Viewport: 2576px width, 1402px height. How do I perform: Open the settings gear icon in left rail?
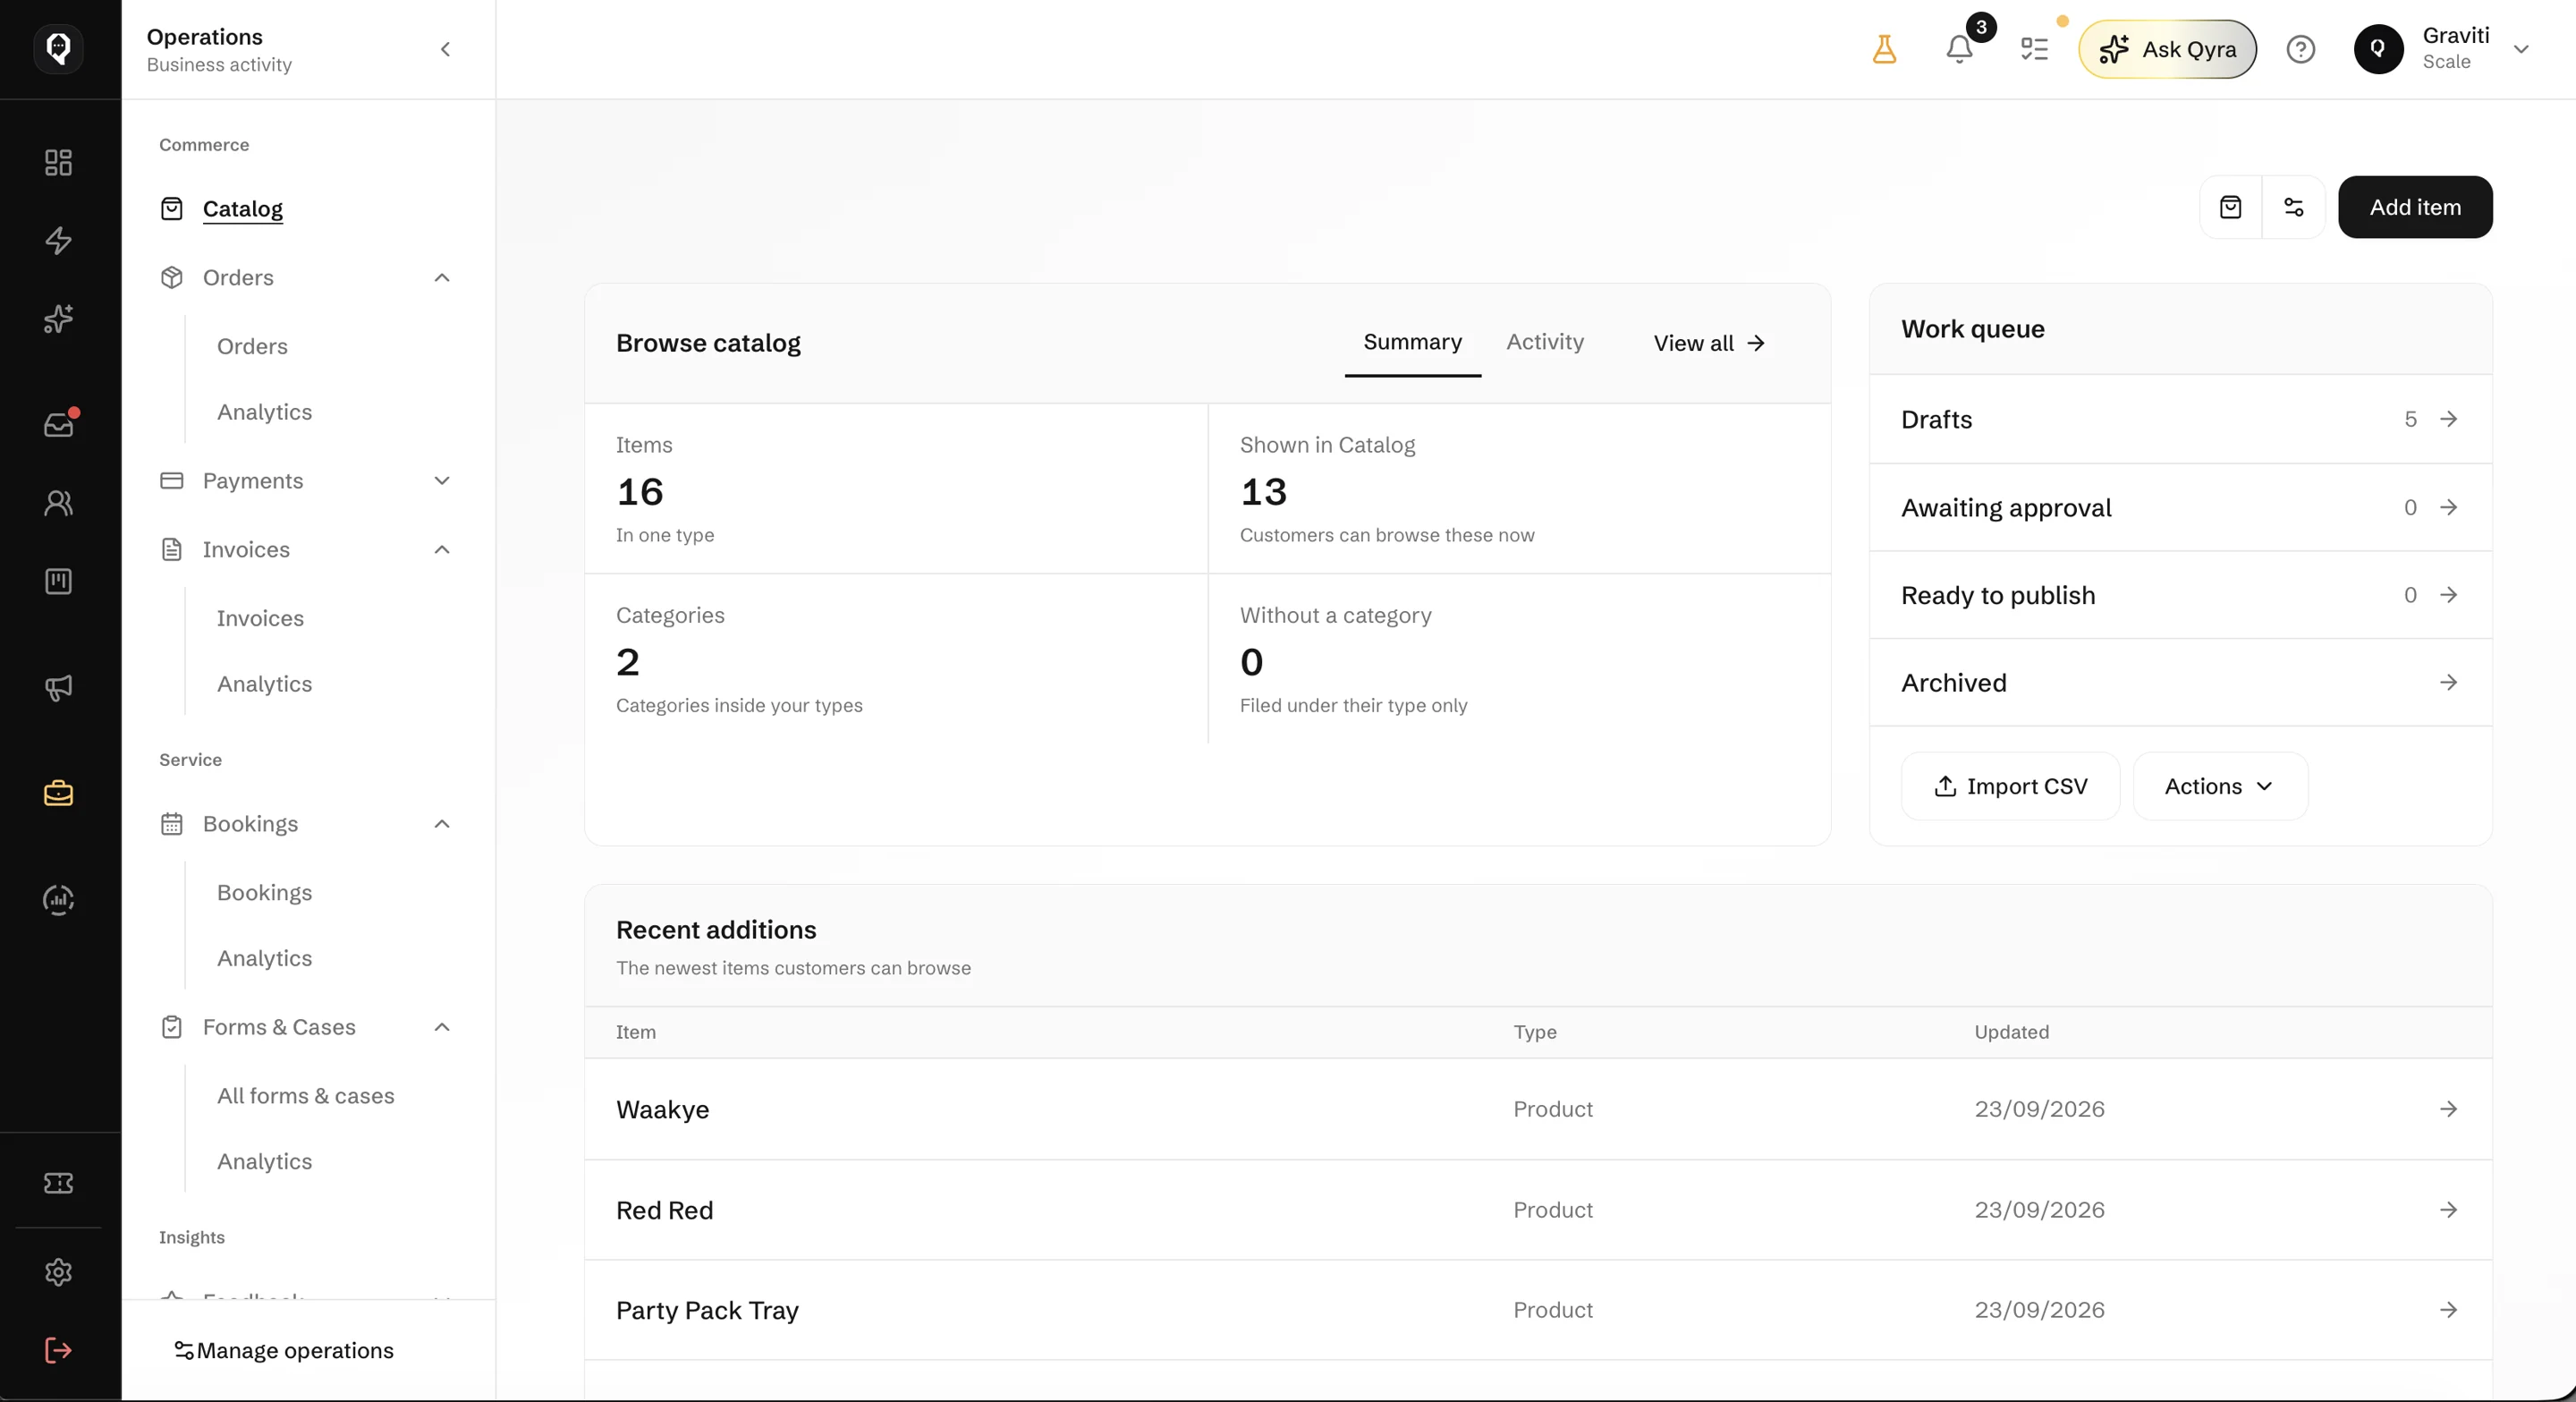pos(58,1272)
